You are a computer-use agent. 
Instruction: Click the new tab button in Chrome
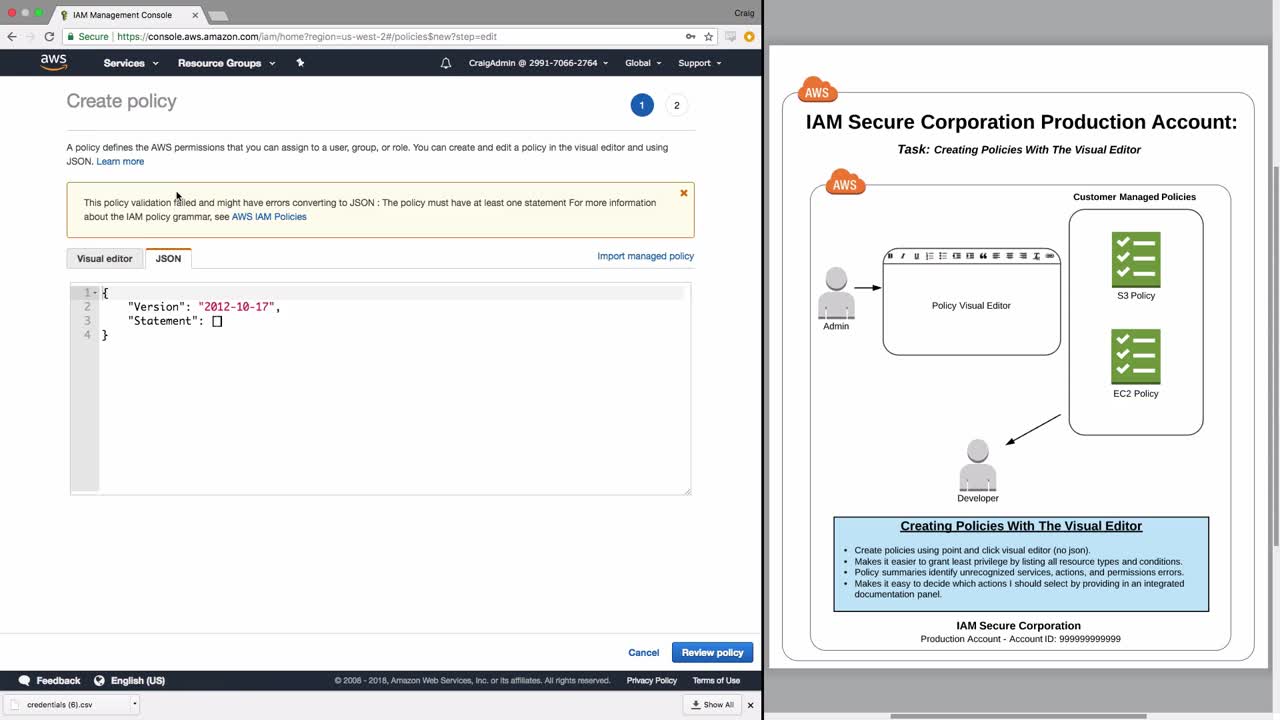click(x=218, y=15)
